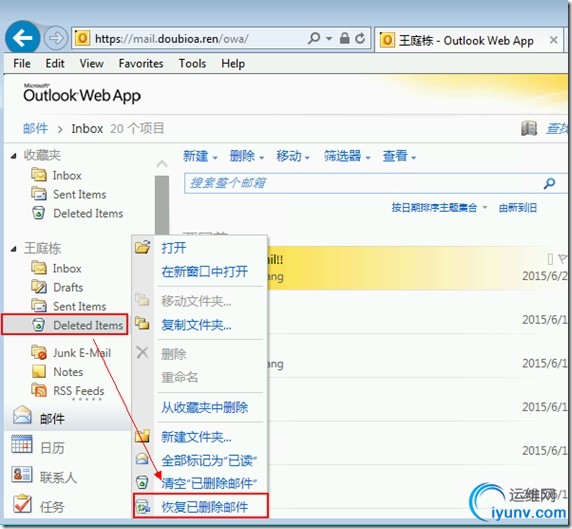Switch to the 任务 tasks module

pos(52,507)
